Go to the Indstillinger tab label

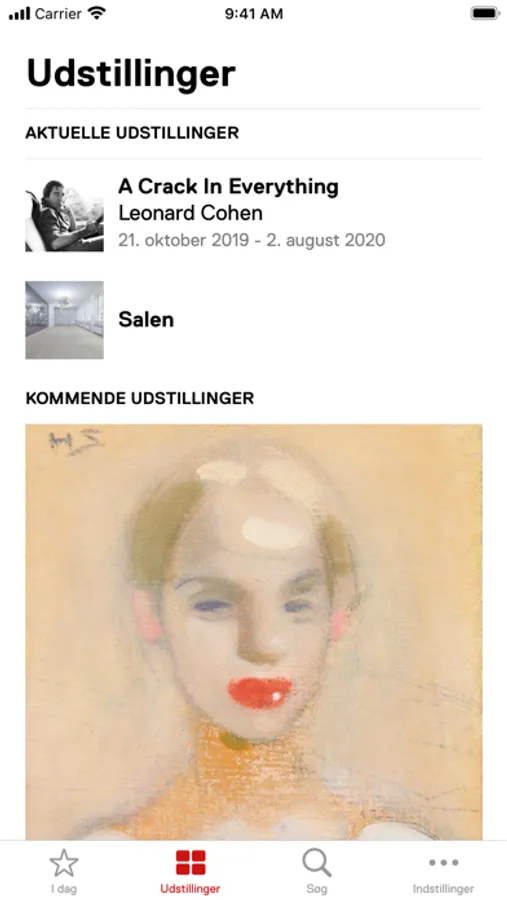[443, 889]
